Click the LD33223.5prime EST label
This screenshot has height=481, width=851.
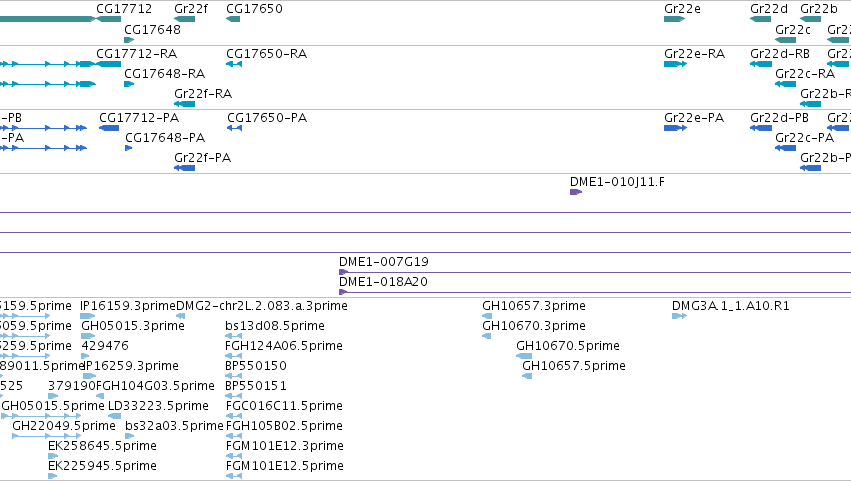[x=158, y=406]
